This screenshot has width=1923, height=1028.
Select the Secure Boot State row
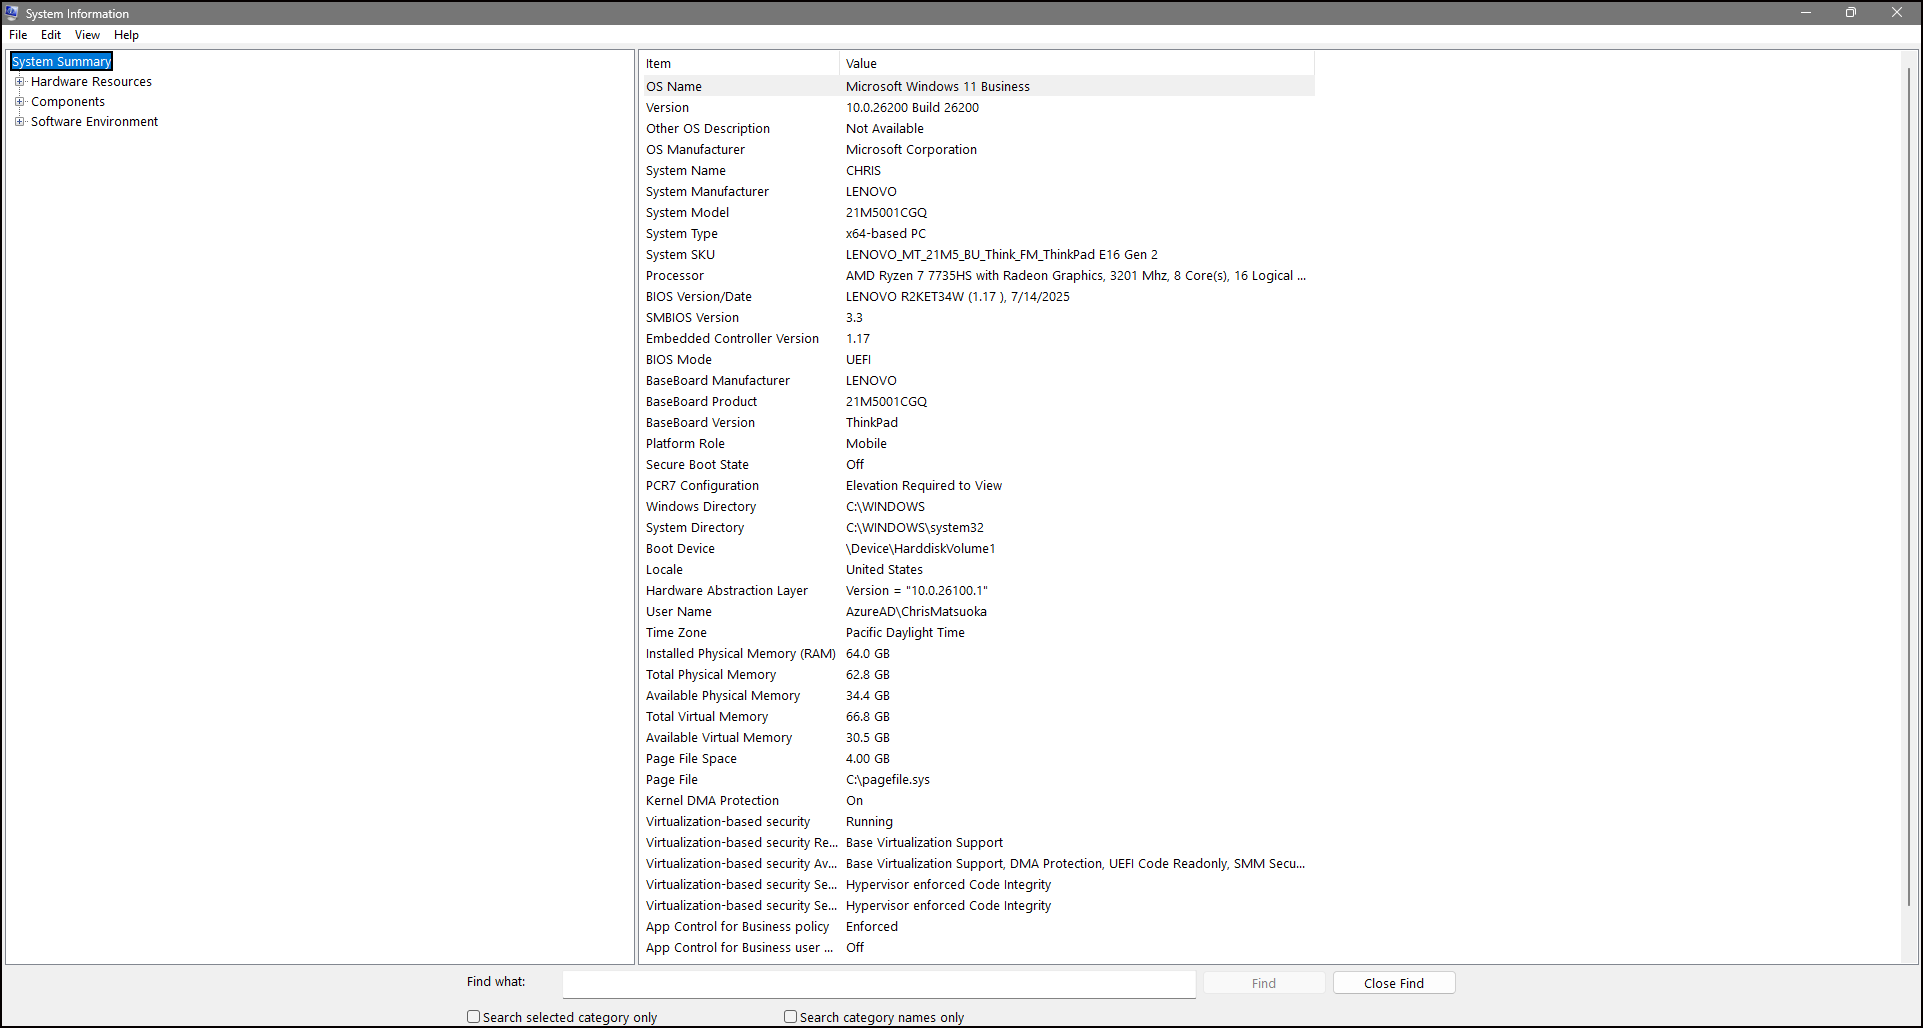977,465
